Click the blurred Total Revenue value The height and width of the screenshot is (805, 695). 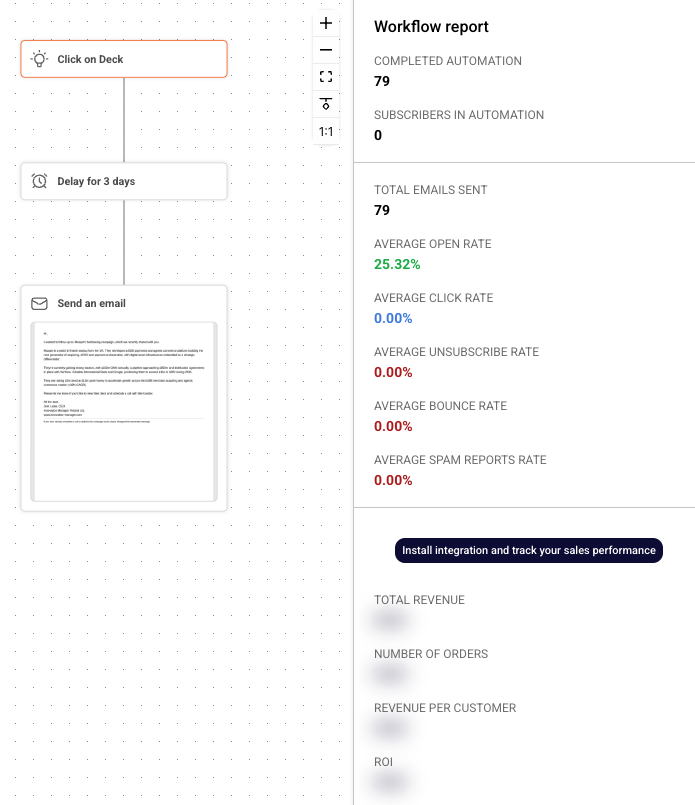coord(390,621)
